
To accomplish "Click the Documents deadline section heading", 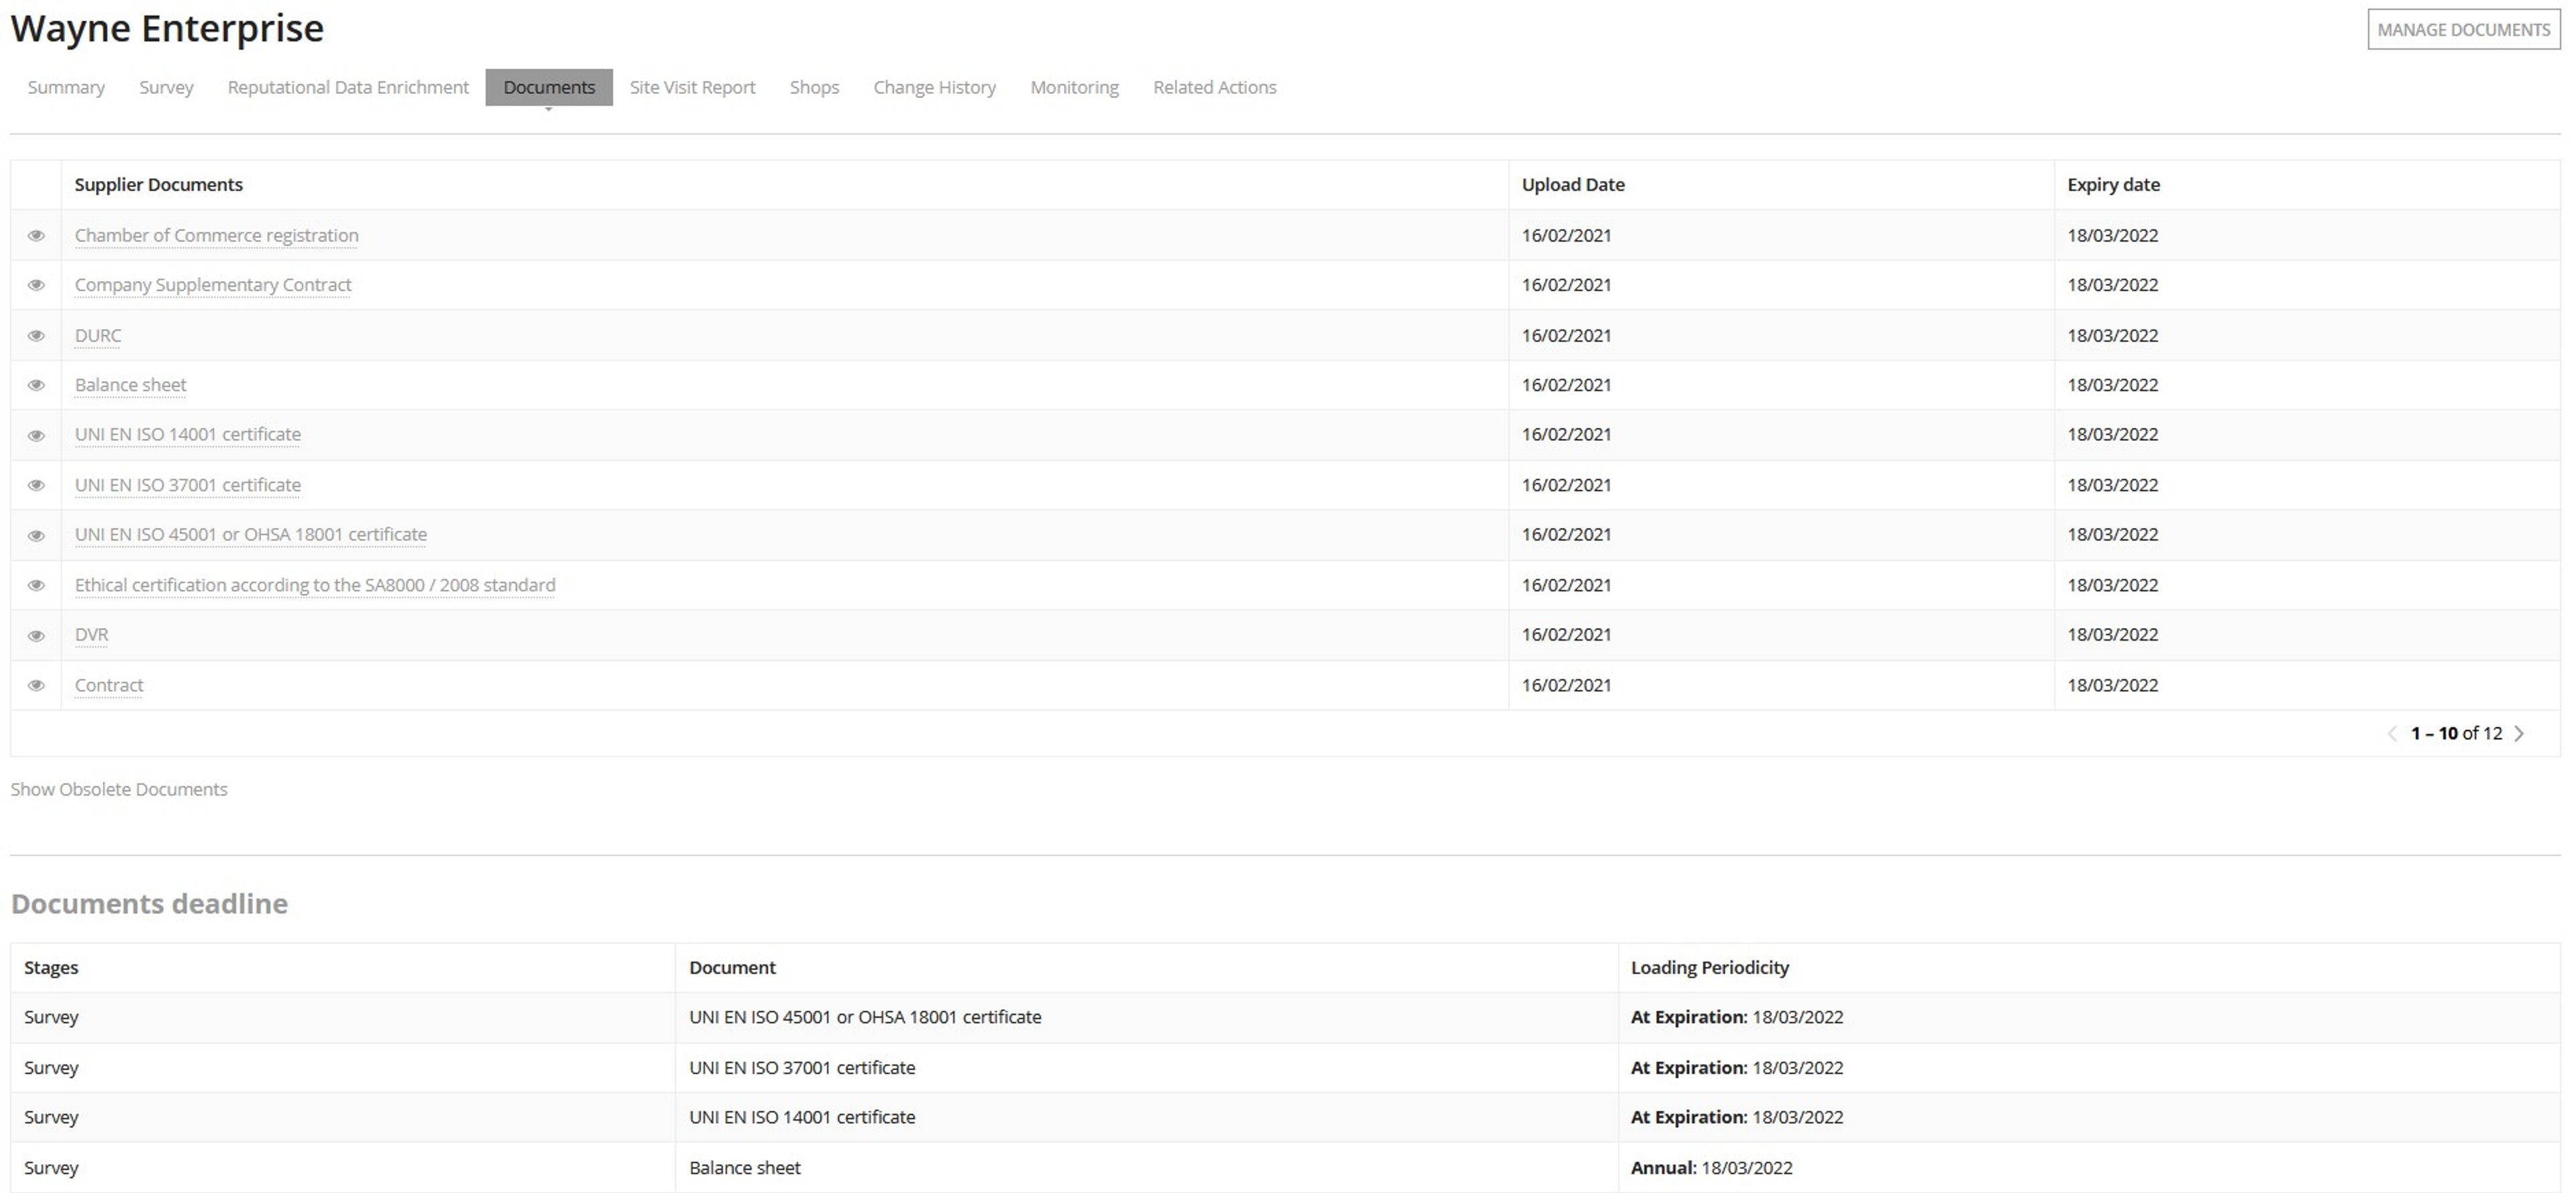I will click(150, 903).
